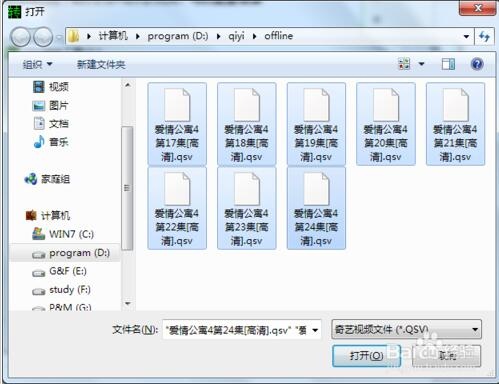
Task: Open 音乐 library in the sidebar
Action: 59,142
